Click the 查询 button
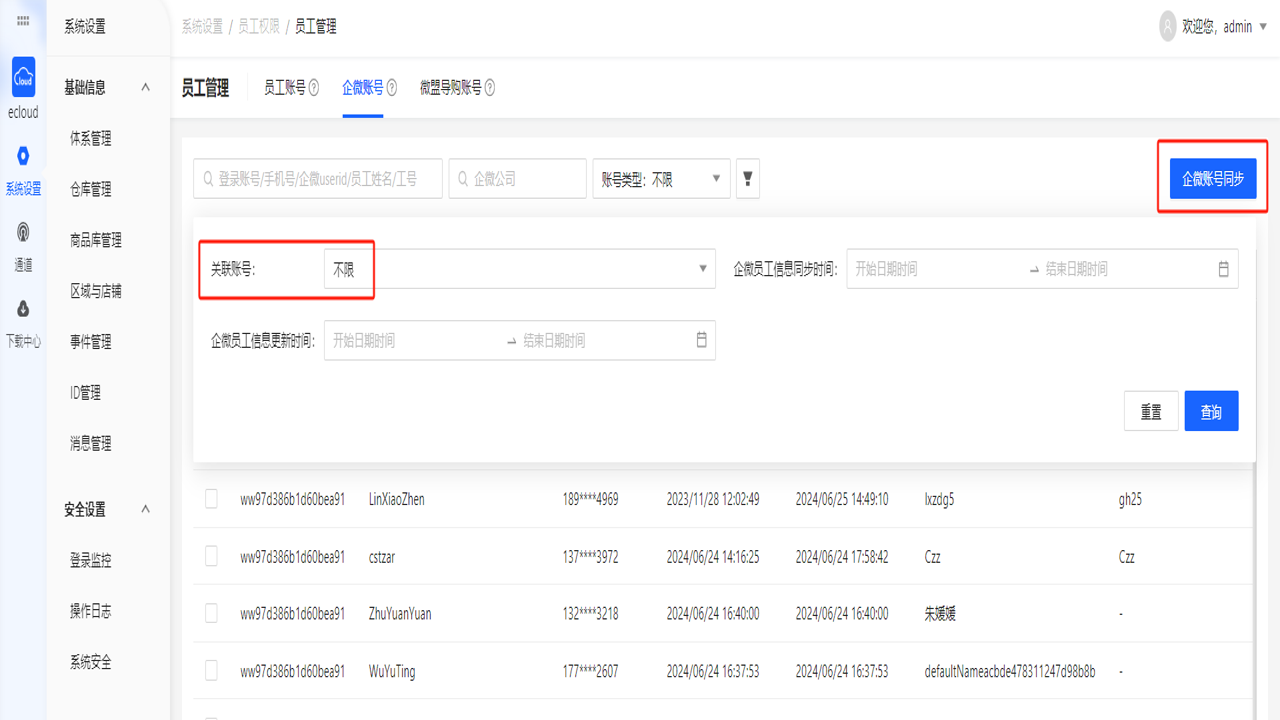1280x720 pixels. [x=1211, y=411]
